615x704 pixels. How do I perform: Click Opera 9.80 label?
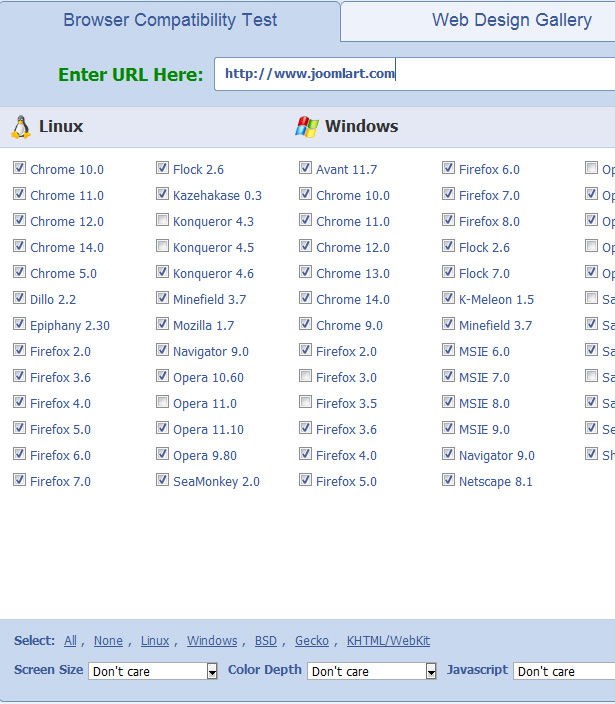[205, 456]
